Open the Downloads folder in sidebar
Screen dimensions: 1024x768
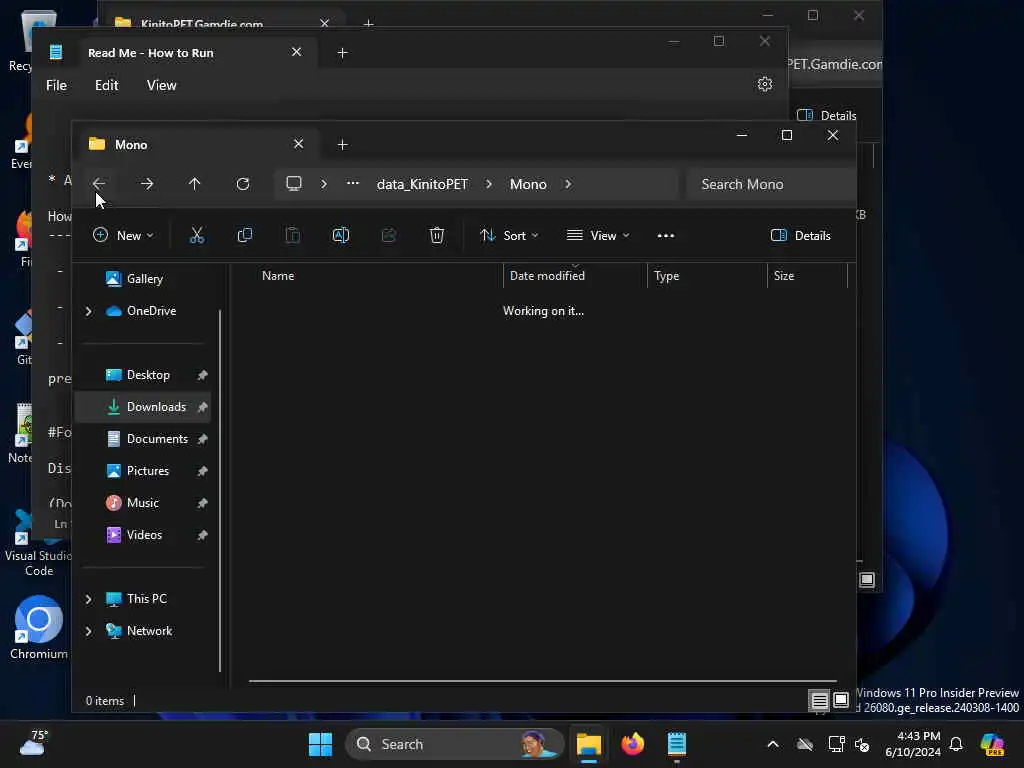pos(144,407)
